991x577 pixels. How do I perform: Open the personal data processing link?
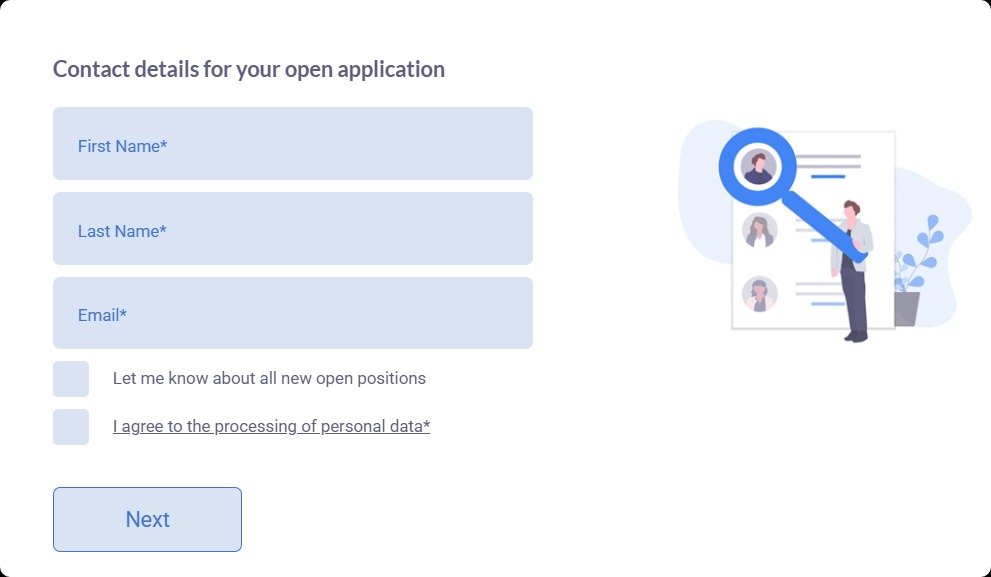coord(271,426)
